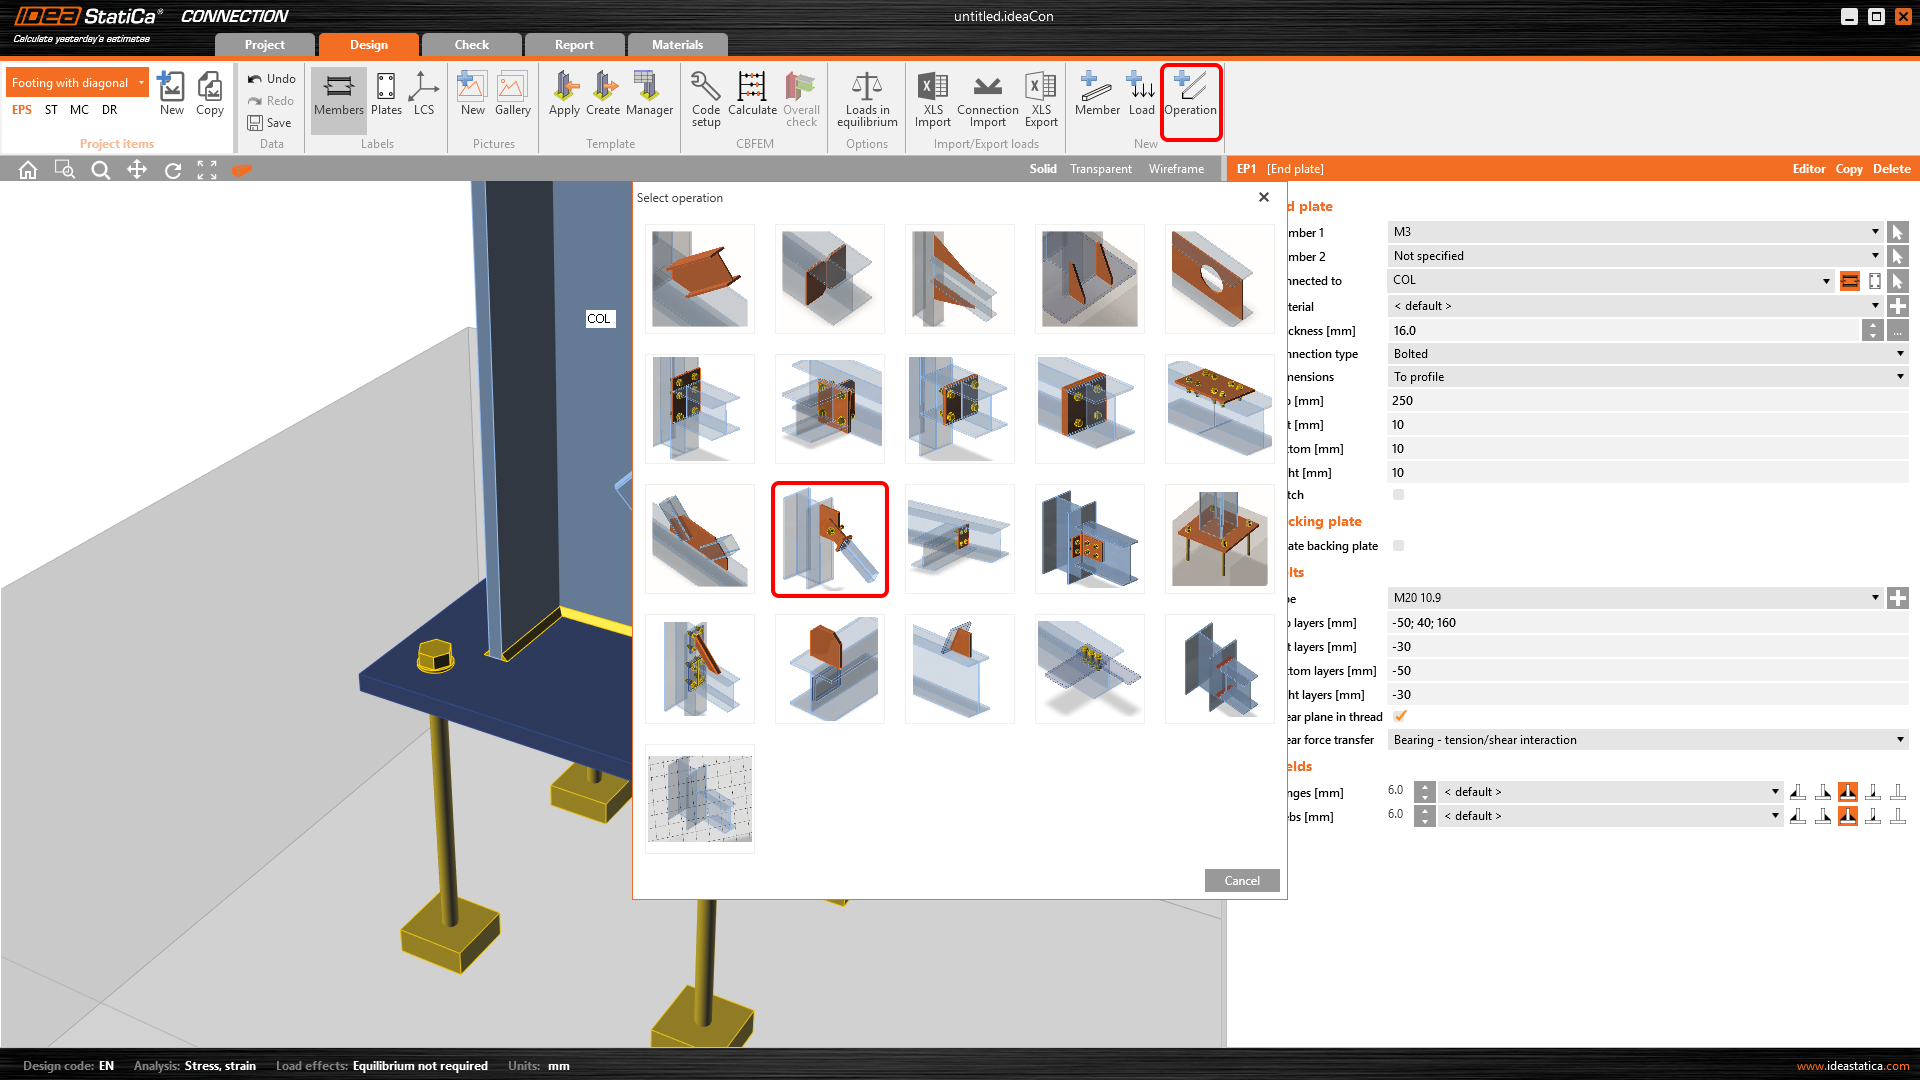Click the Delete link for EP1
1920x1080 pixels.
1891,169
